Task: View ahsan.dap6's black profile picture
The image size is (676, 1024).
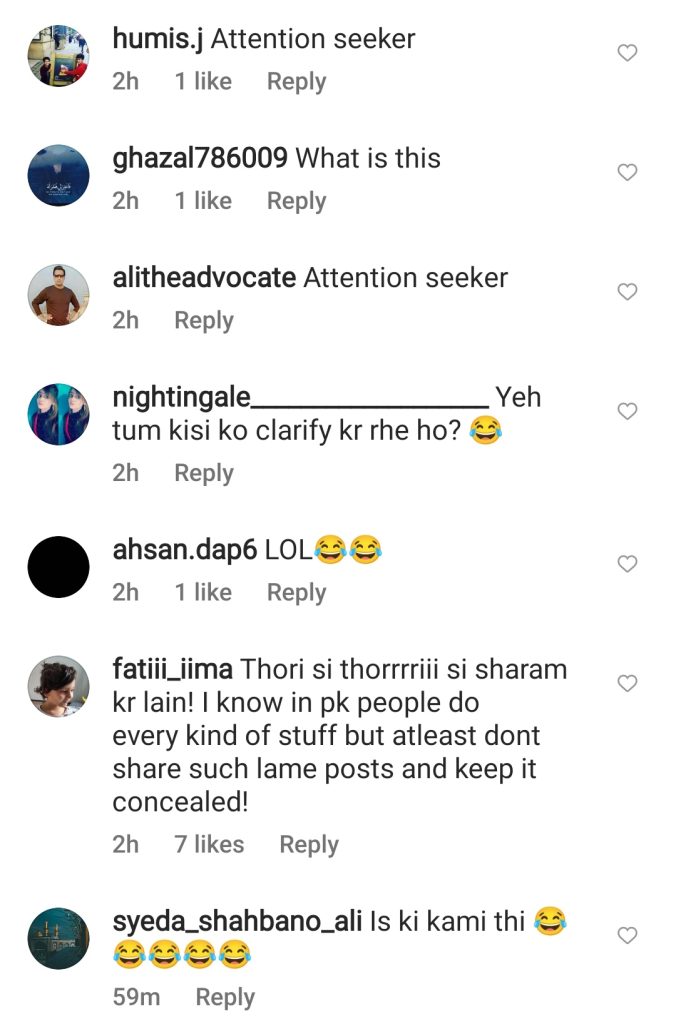Action: pyautogui.click(x=58, y=567)
